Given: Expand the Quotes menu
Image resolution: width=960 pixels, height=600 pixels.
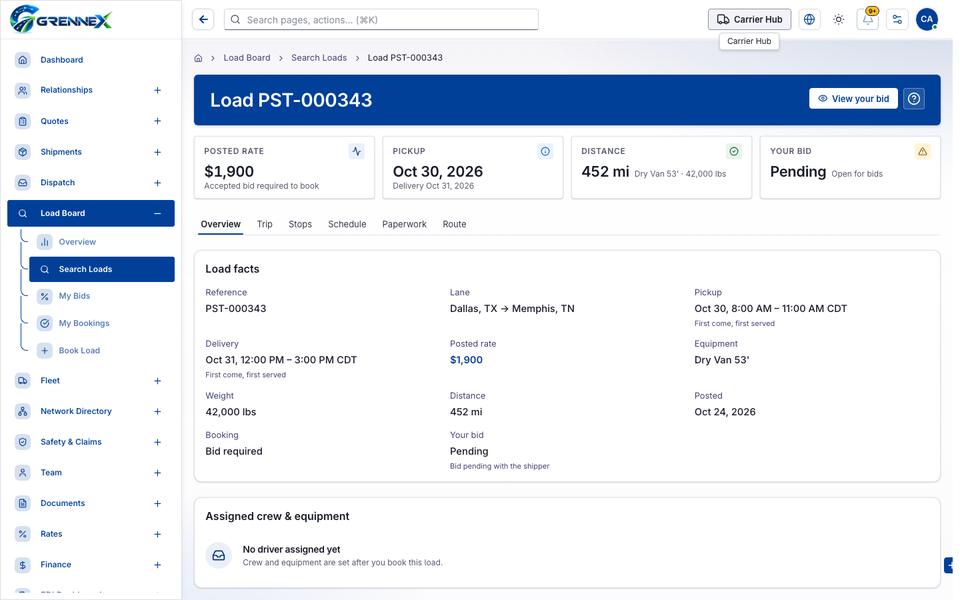Looking at the screenshot, I should pyautogui.click(x=157, y=121).
